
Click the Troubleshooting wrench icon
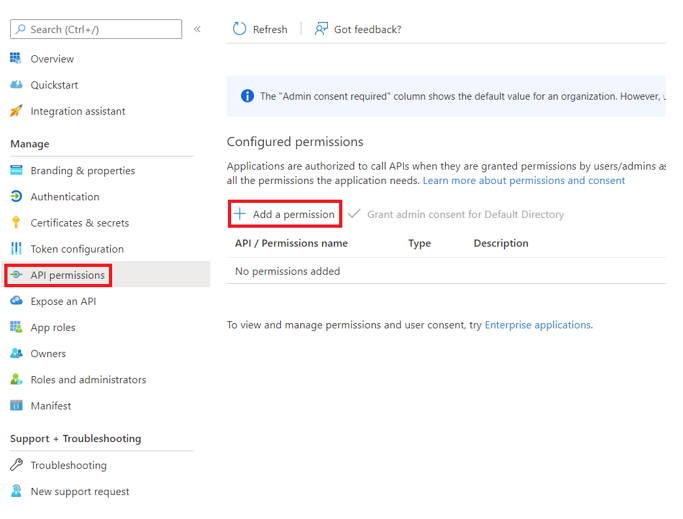point(16,465)
